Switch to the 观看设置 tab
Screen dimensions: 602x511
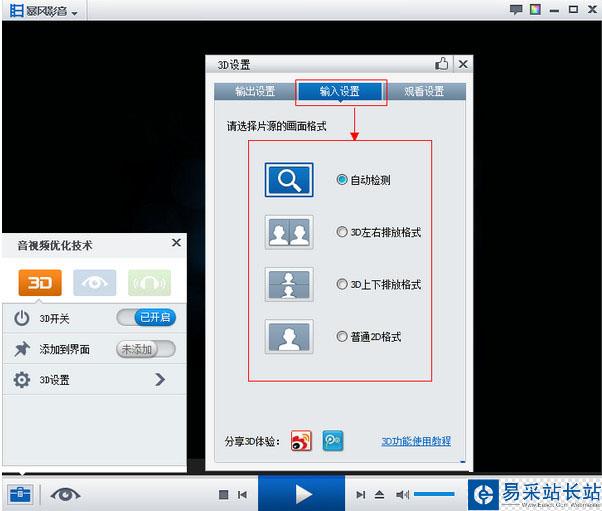[x=425, y=91]
